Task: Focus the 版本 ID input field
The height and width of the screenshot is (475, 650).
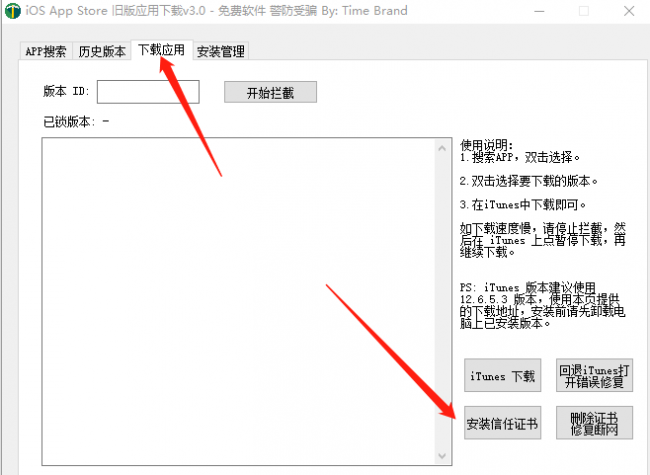Action: (148, 92)
